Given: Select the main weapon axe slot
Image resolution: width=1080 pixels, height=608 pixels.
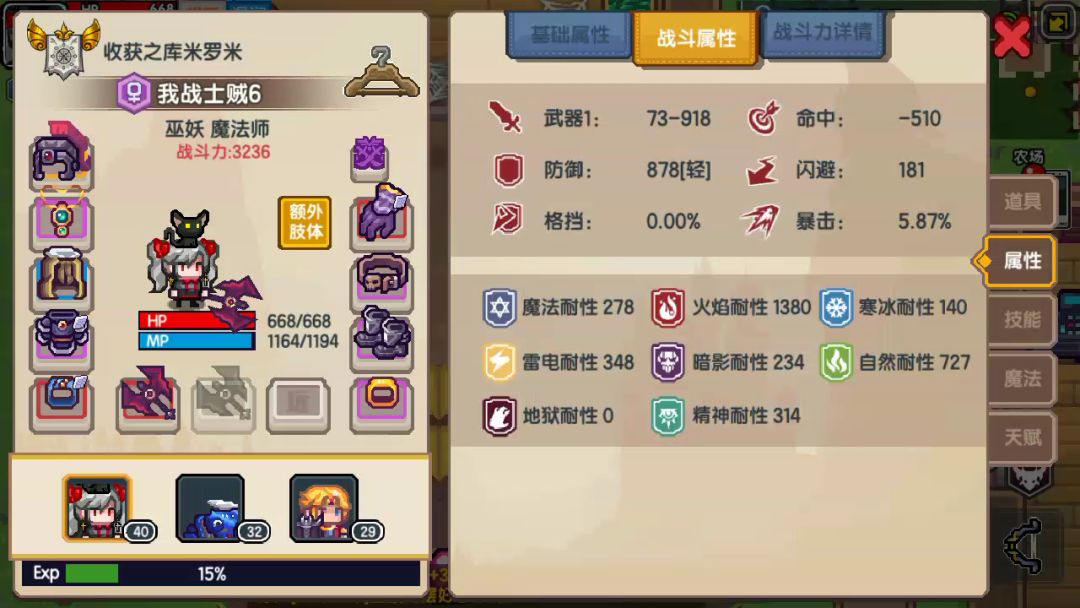Looking at the screenshot, I should [x=148, y=401].
